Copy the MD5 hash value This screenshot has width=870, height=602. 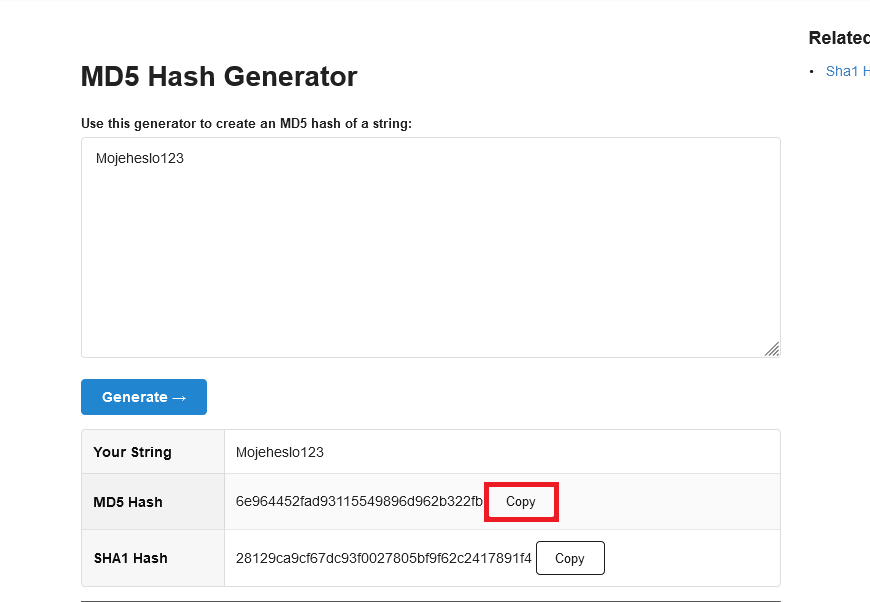[x=520, y=502]
